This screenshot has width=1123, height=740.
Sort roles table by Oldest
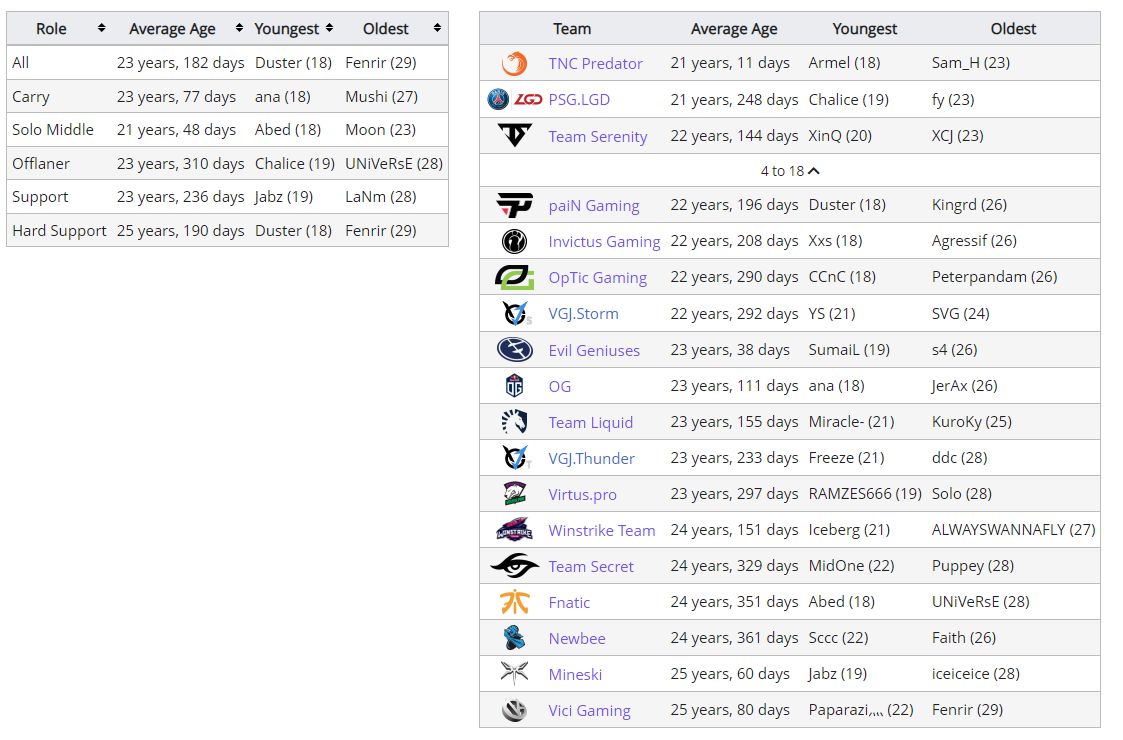tap(437, 29)
